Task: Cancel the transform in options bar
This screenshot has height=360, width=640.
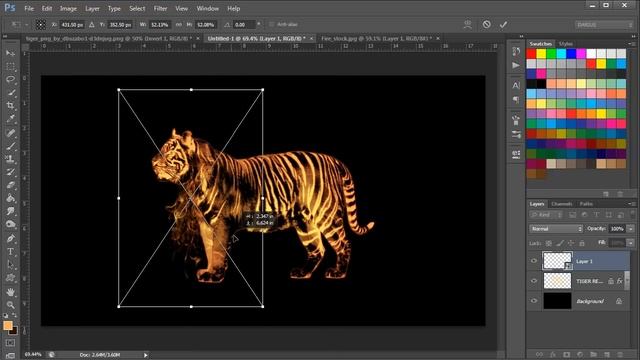Action: (x=487, y=24)
